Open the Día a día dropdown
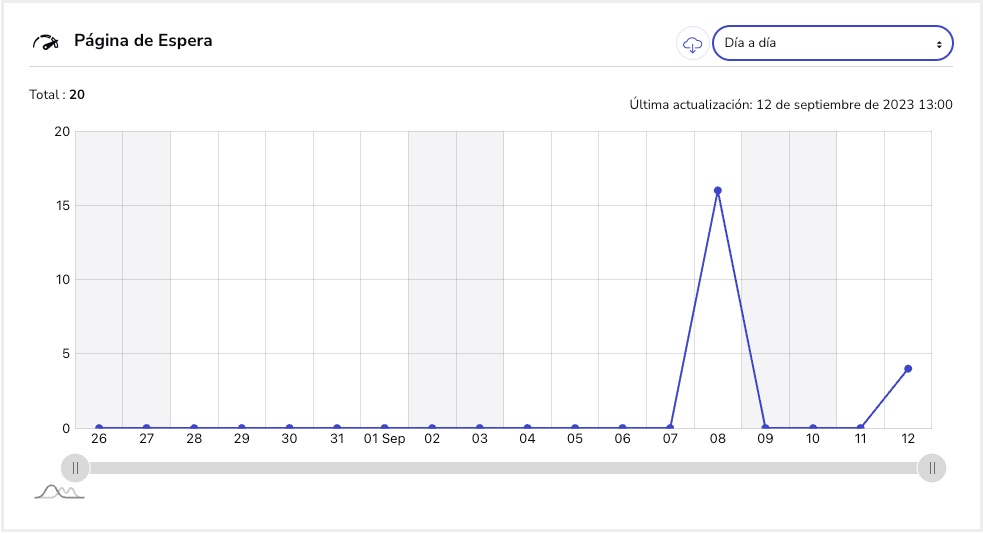The image size is (983, 533). pos(832,44)
